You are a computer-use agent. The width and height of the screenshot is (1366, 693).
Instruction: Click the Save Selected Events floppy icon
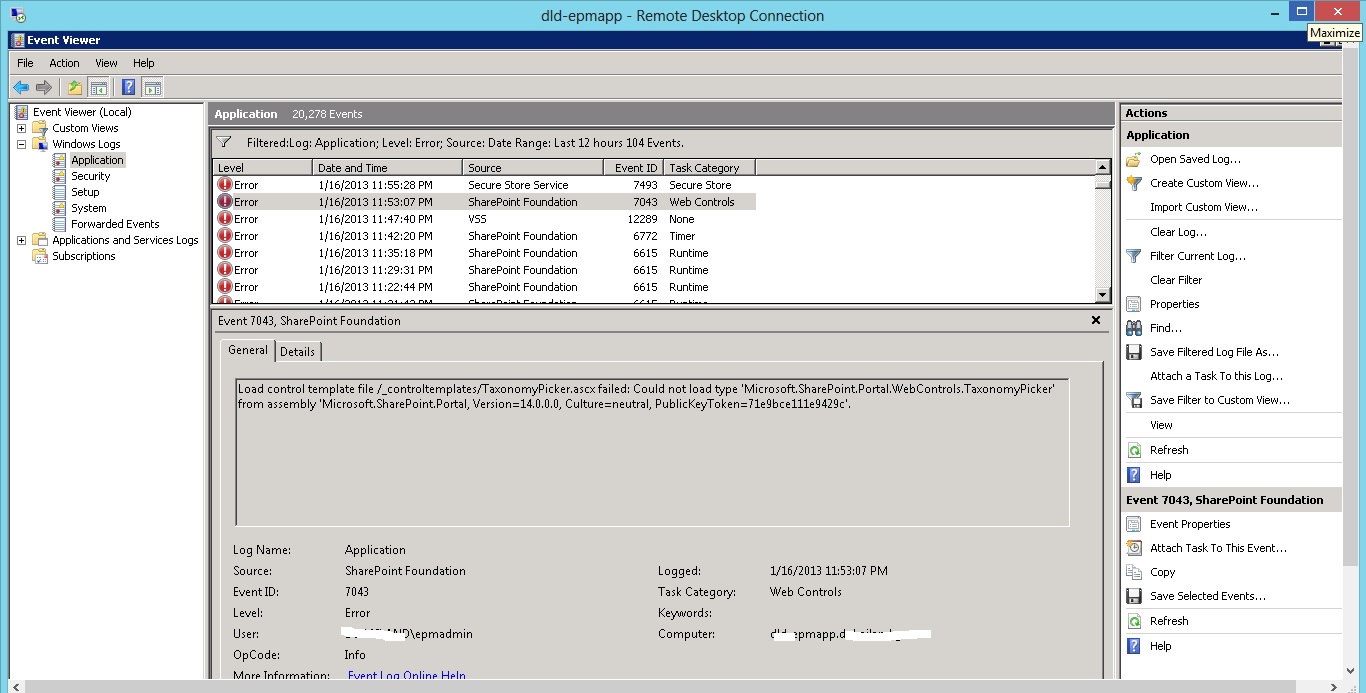click(1133, 596)
